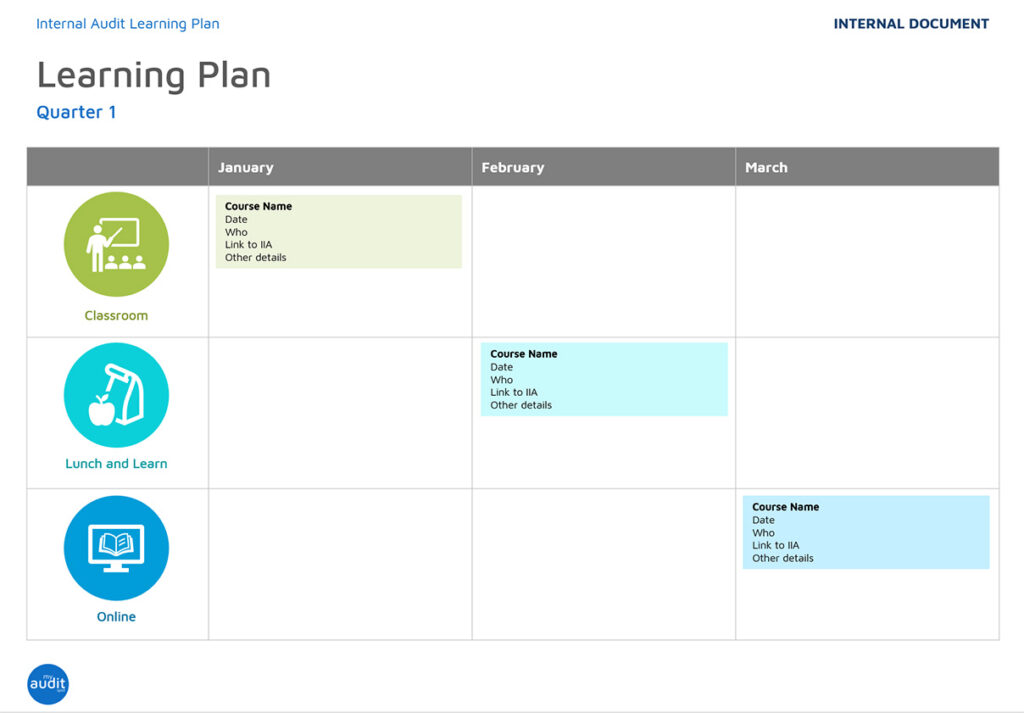Click the Online monitor book icon
The image size is (1024, 713).
[116, 548]
